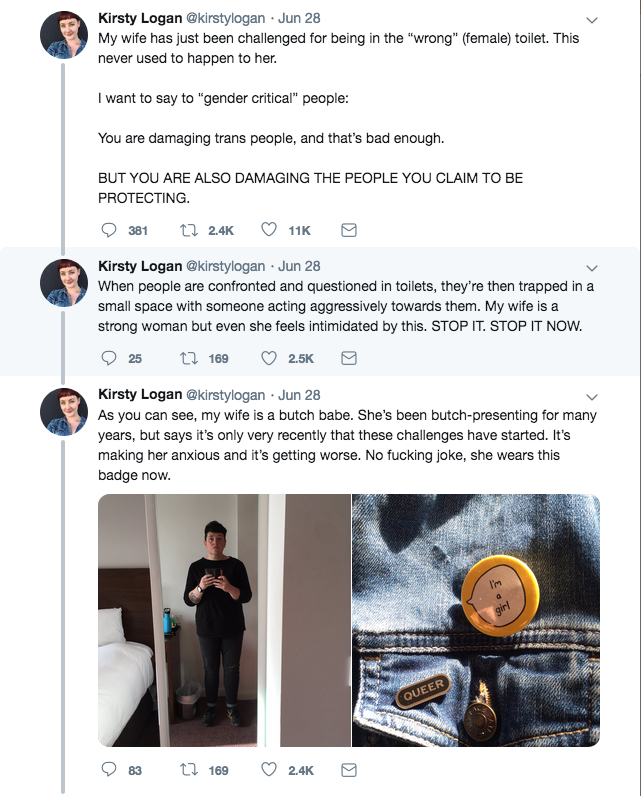Reply to the third tweet with 83 replies
Screen dimensions: 641x796
pyautogui.click(x=110, y=770)
